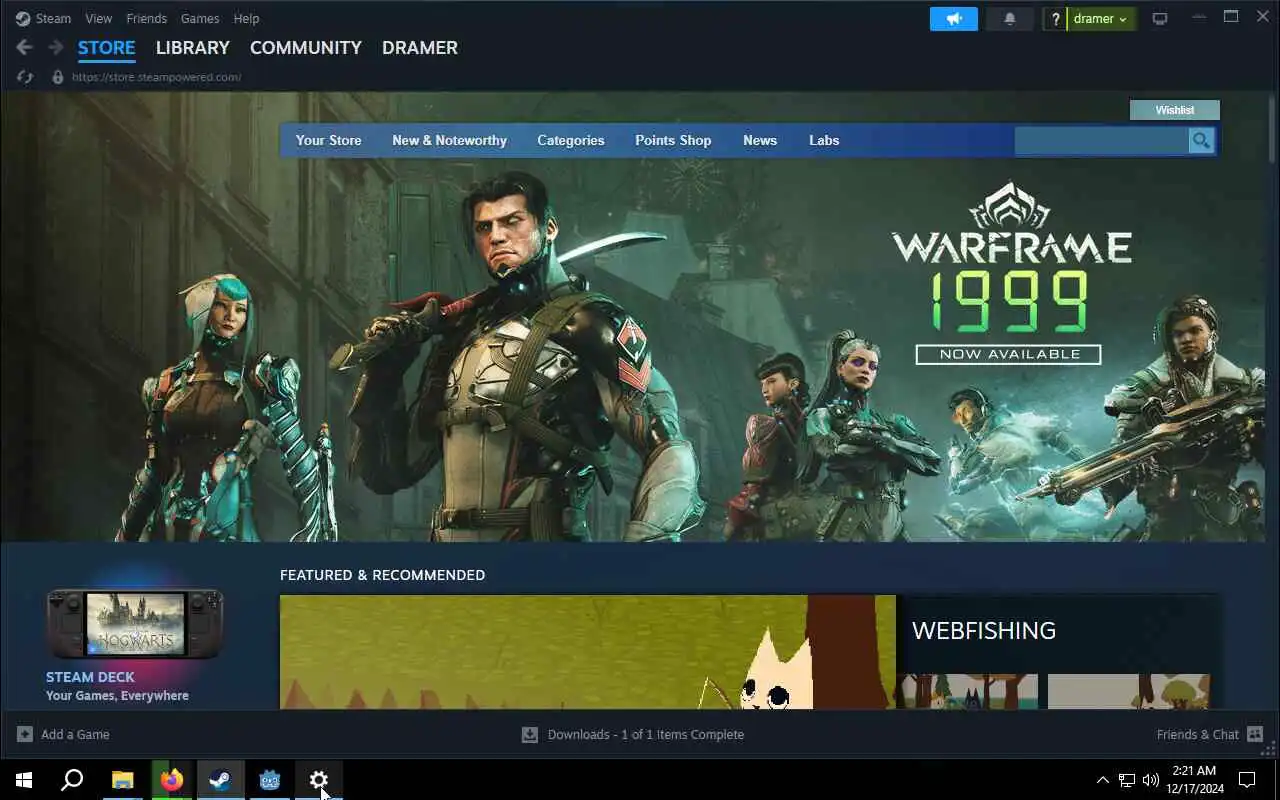Expand the Your Store menu
Viewport: 1280px width, 800px height.
pyautogui.click(x=328, y=140)
